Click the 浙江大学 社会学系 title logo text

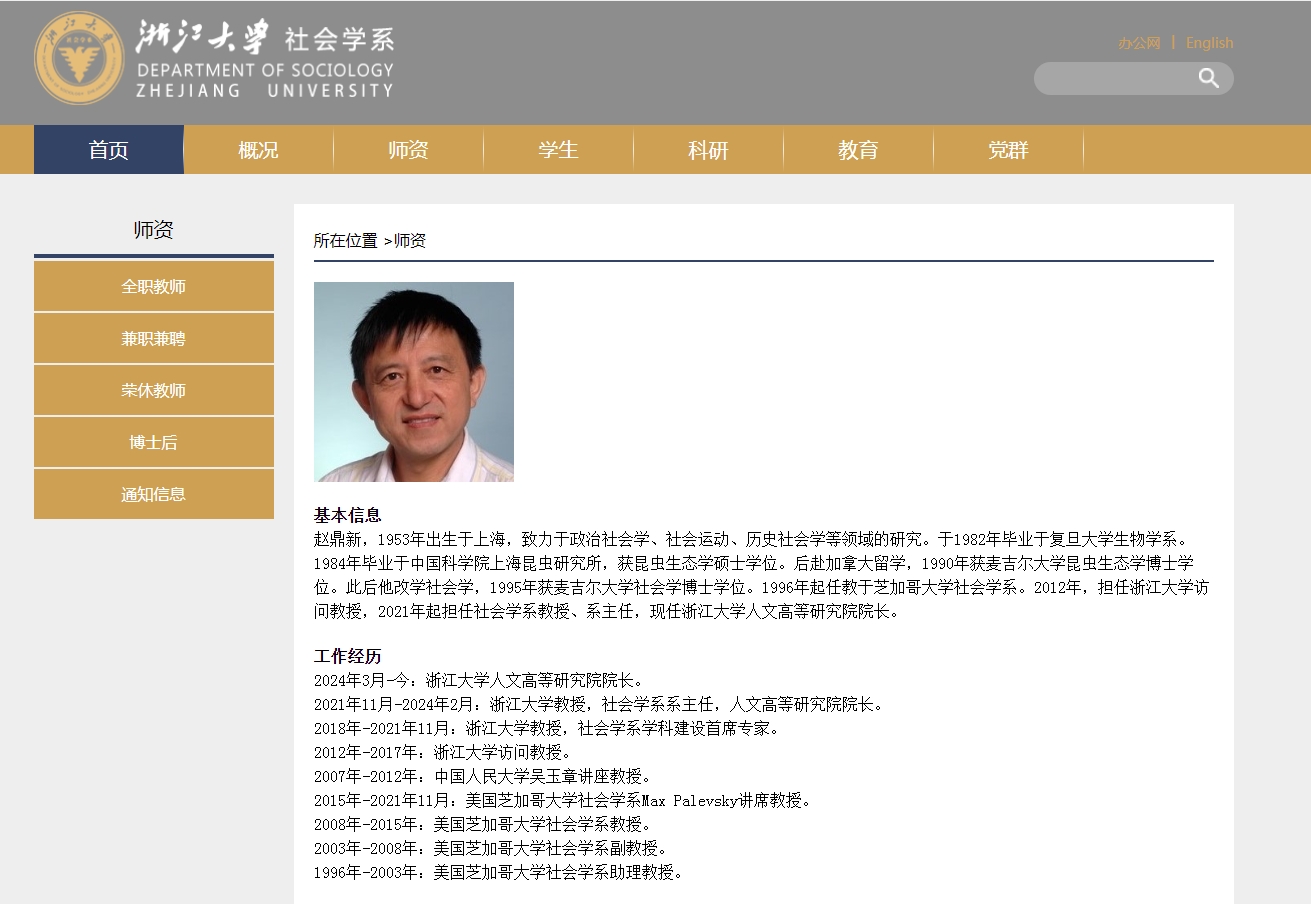pos(265,58)
